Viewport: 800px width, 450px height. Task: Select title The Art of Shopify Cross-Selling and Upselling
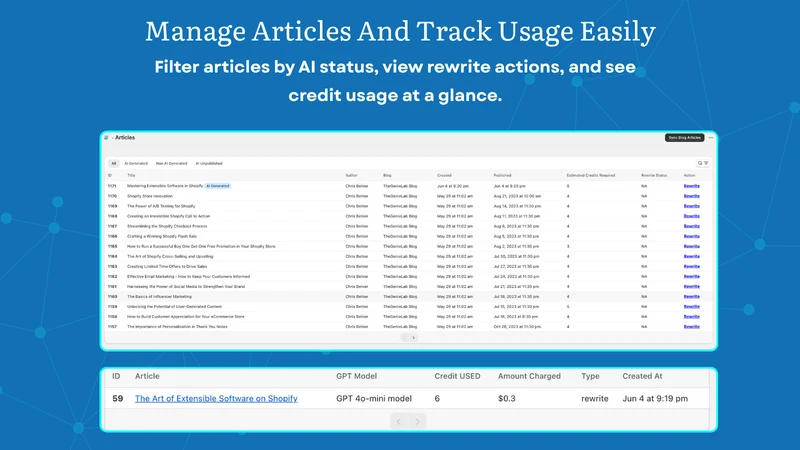(170, 257)
